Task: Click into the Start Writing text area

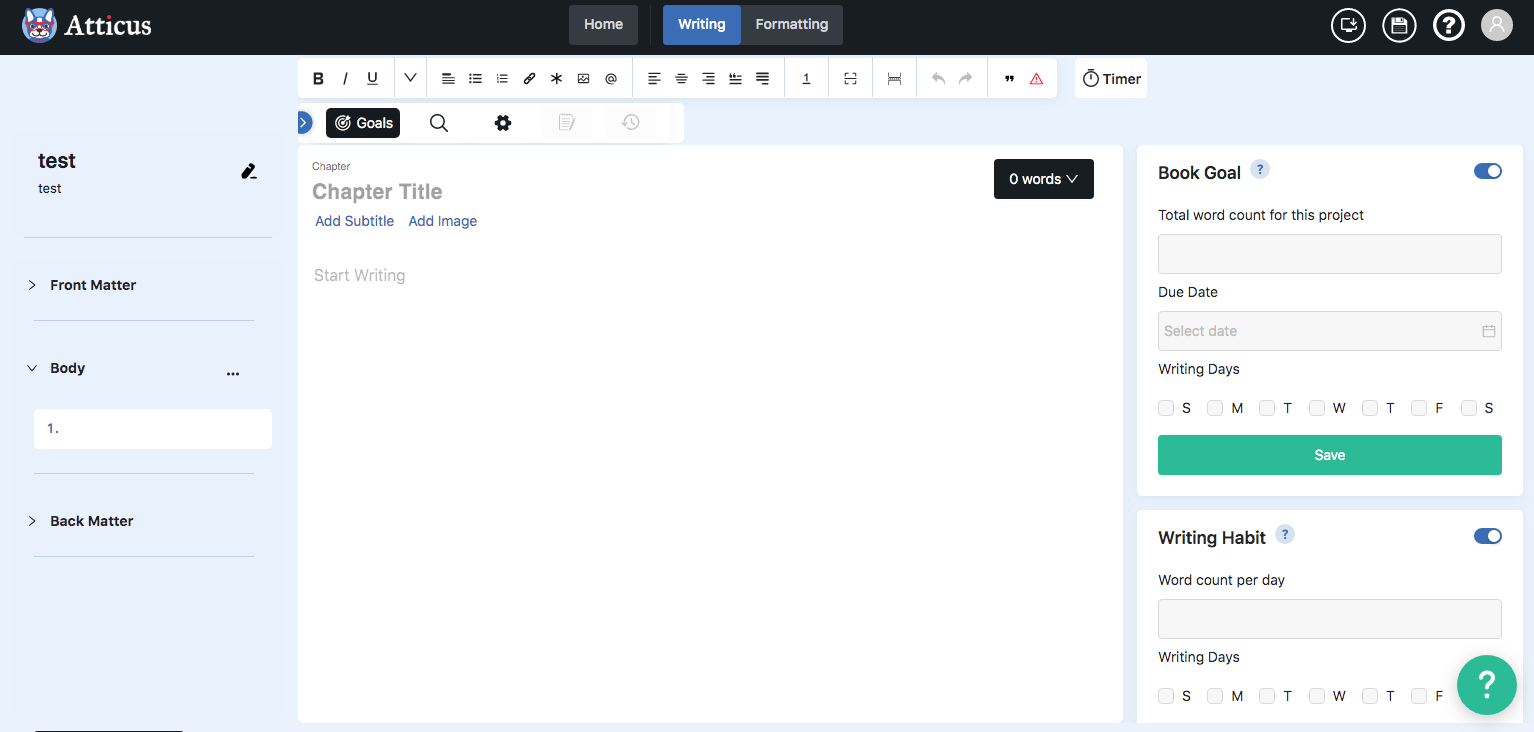Action: click(359, 275)
